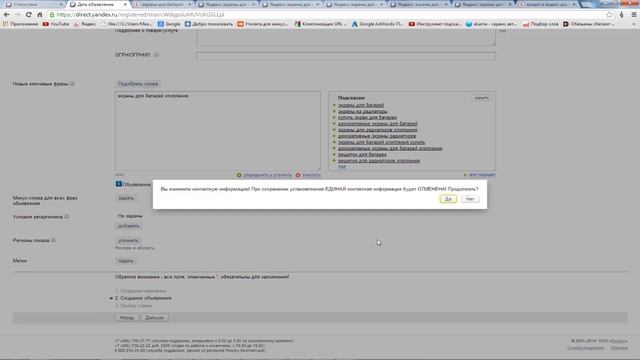The width and height of the screenshot is (640, 360).
Task: Click the help icon beside Новые ключевые фразы
Action: coord(72,84)
